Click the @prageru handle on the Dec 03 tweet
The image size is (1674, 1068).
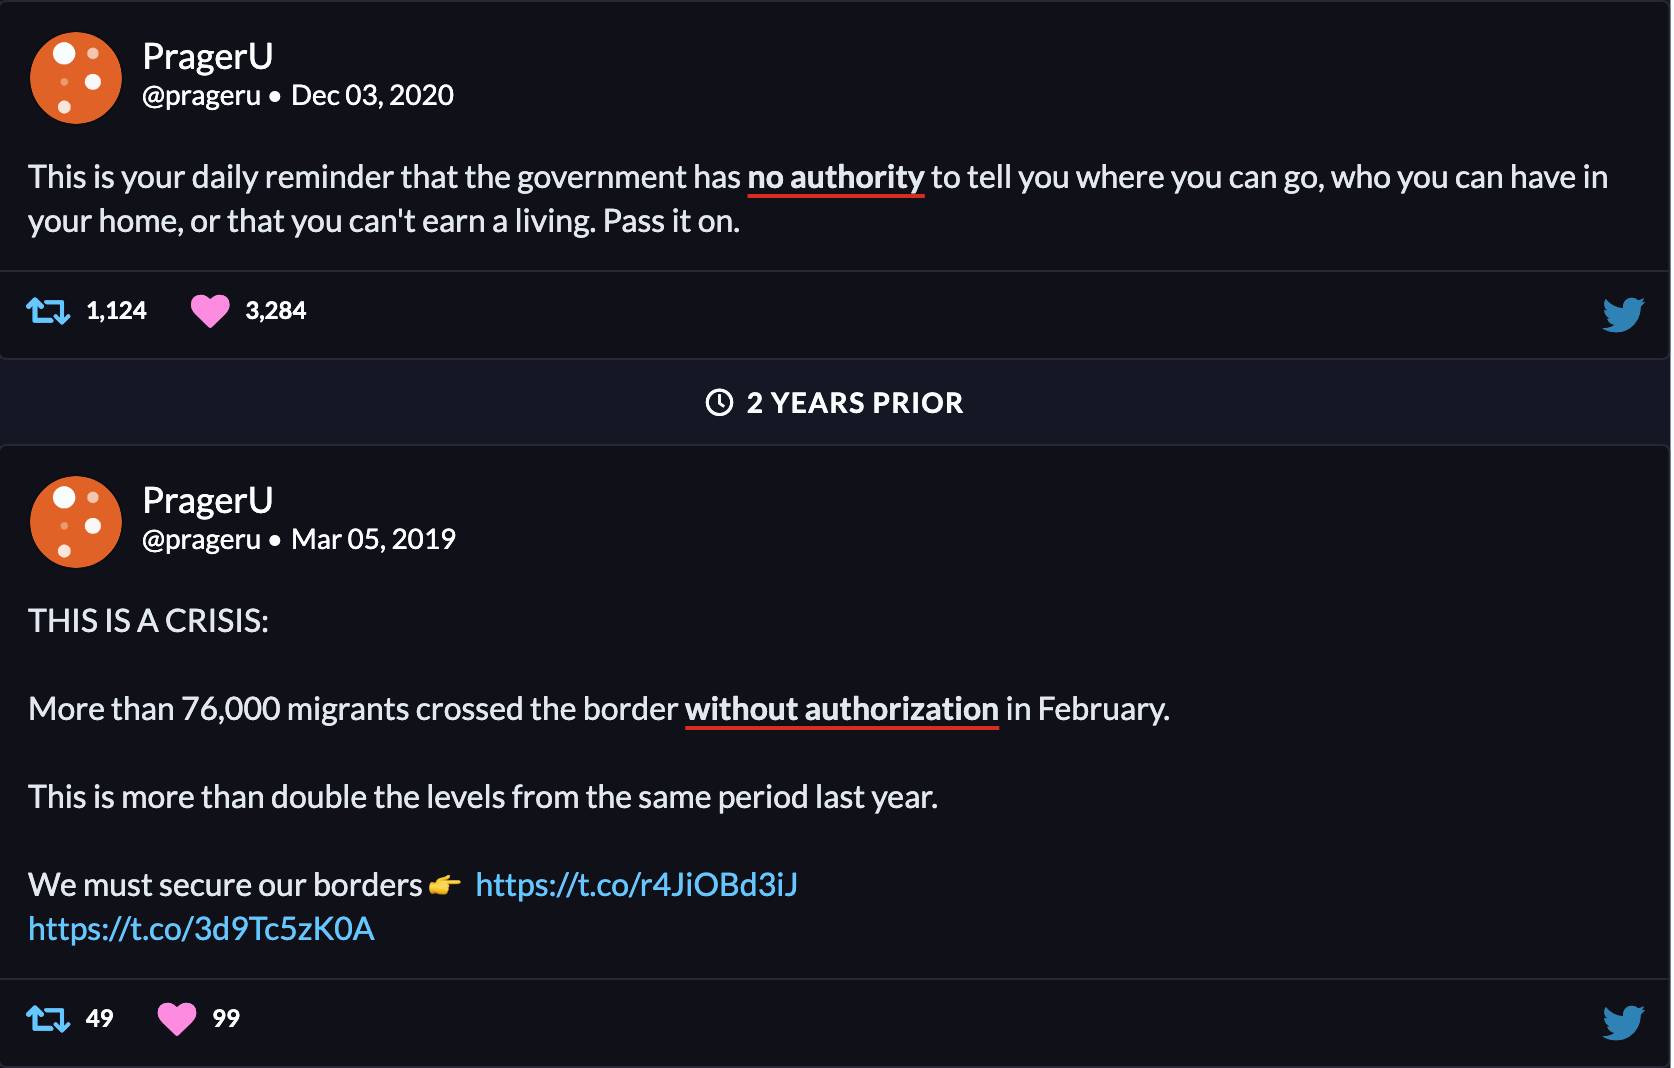coord(201,96)
